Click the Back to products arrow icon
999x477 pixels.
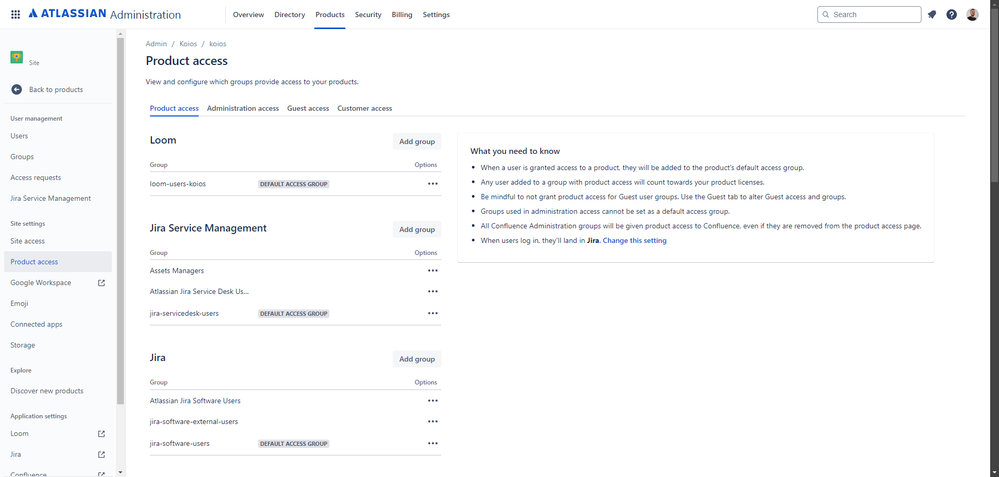[x=17, y=90]
